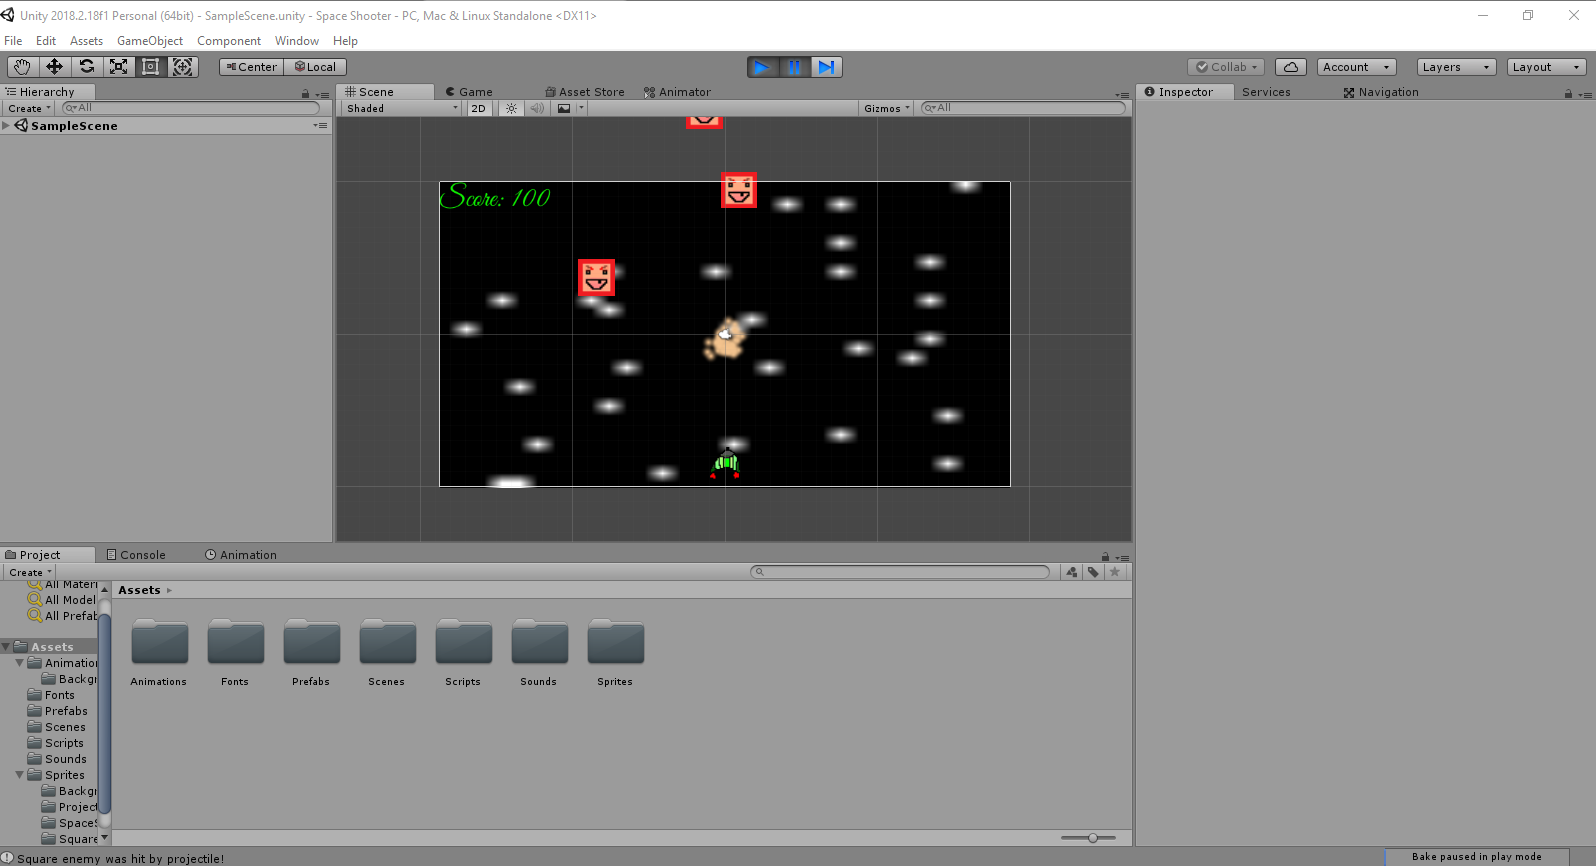Viewport: 1596px width, 866px height.
Task: Open the Collab dropdown
Action: tap(1226, 67)
